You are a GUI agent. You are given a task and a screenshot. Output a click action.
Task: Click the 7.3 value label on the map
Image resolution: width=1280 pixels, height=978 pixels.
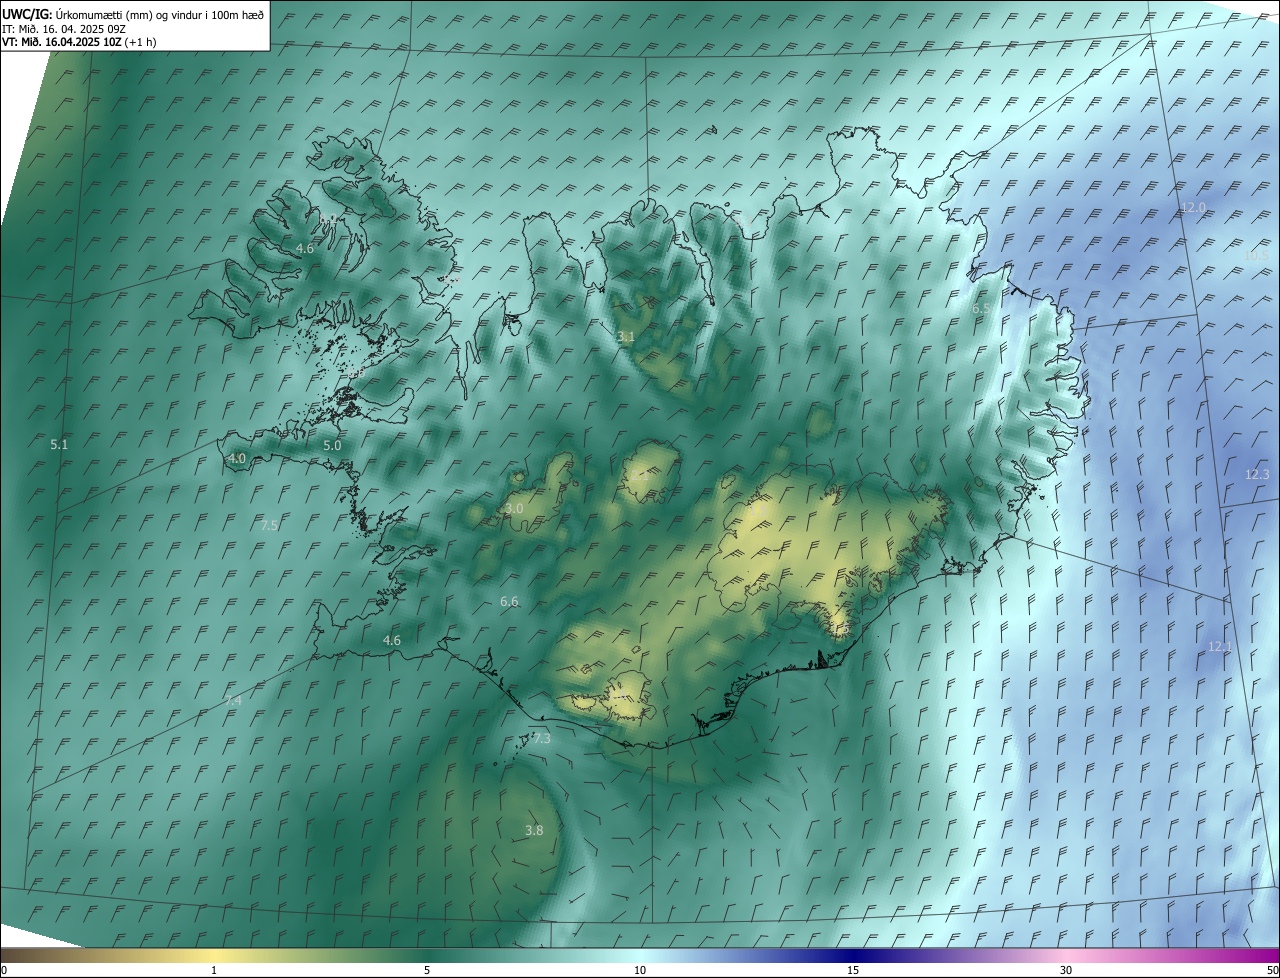pyautogui.click(x=541, y=738)
